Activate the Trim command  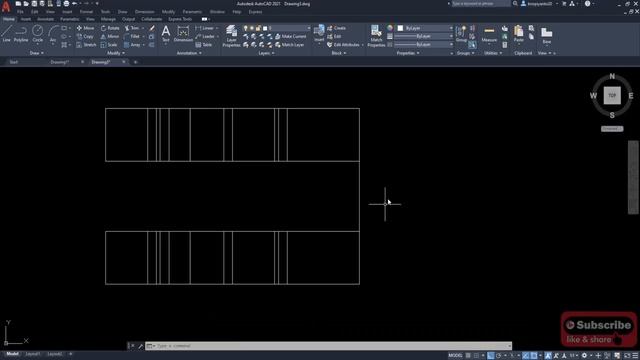[132, 28]
